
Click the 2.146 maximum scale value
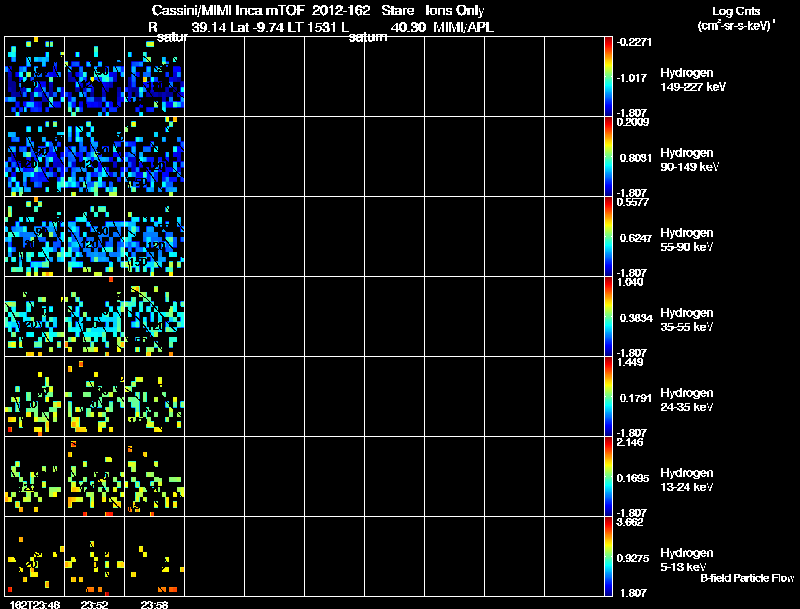(633, 442)
